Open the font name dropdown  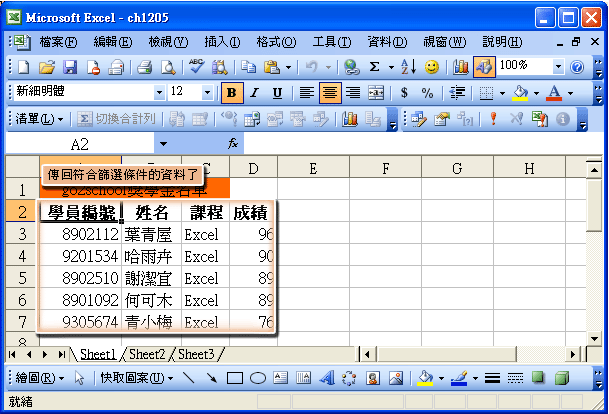click(x=159, y=92)
